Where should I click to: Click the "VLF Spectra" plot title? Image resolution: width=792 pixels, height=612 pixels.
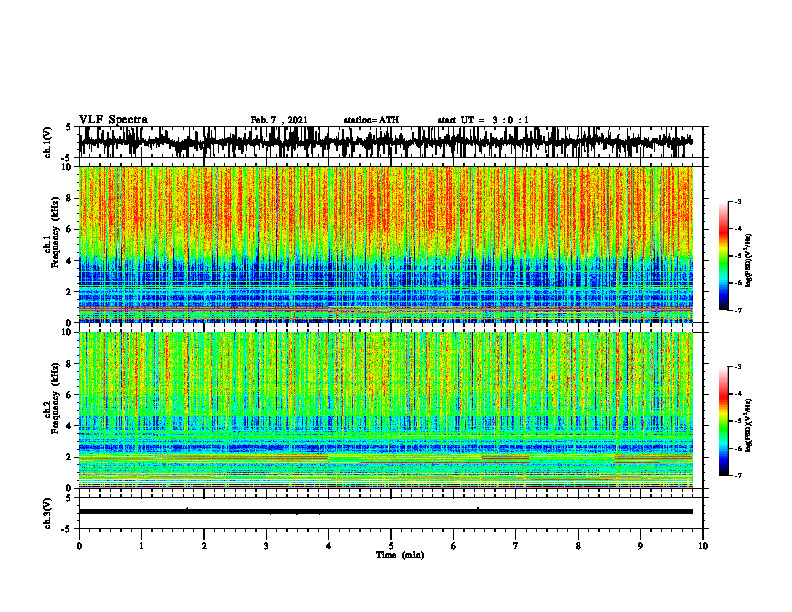113,120
